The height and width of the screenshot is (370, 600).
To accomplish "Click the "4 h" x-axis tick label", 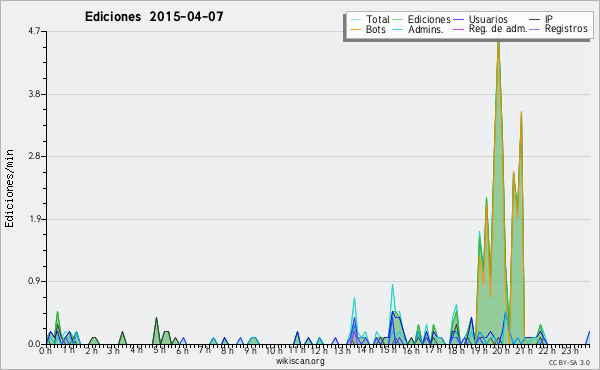I will [x=136, y=350].
